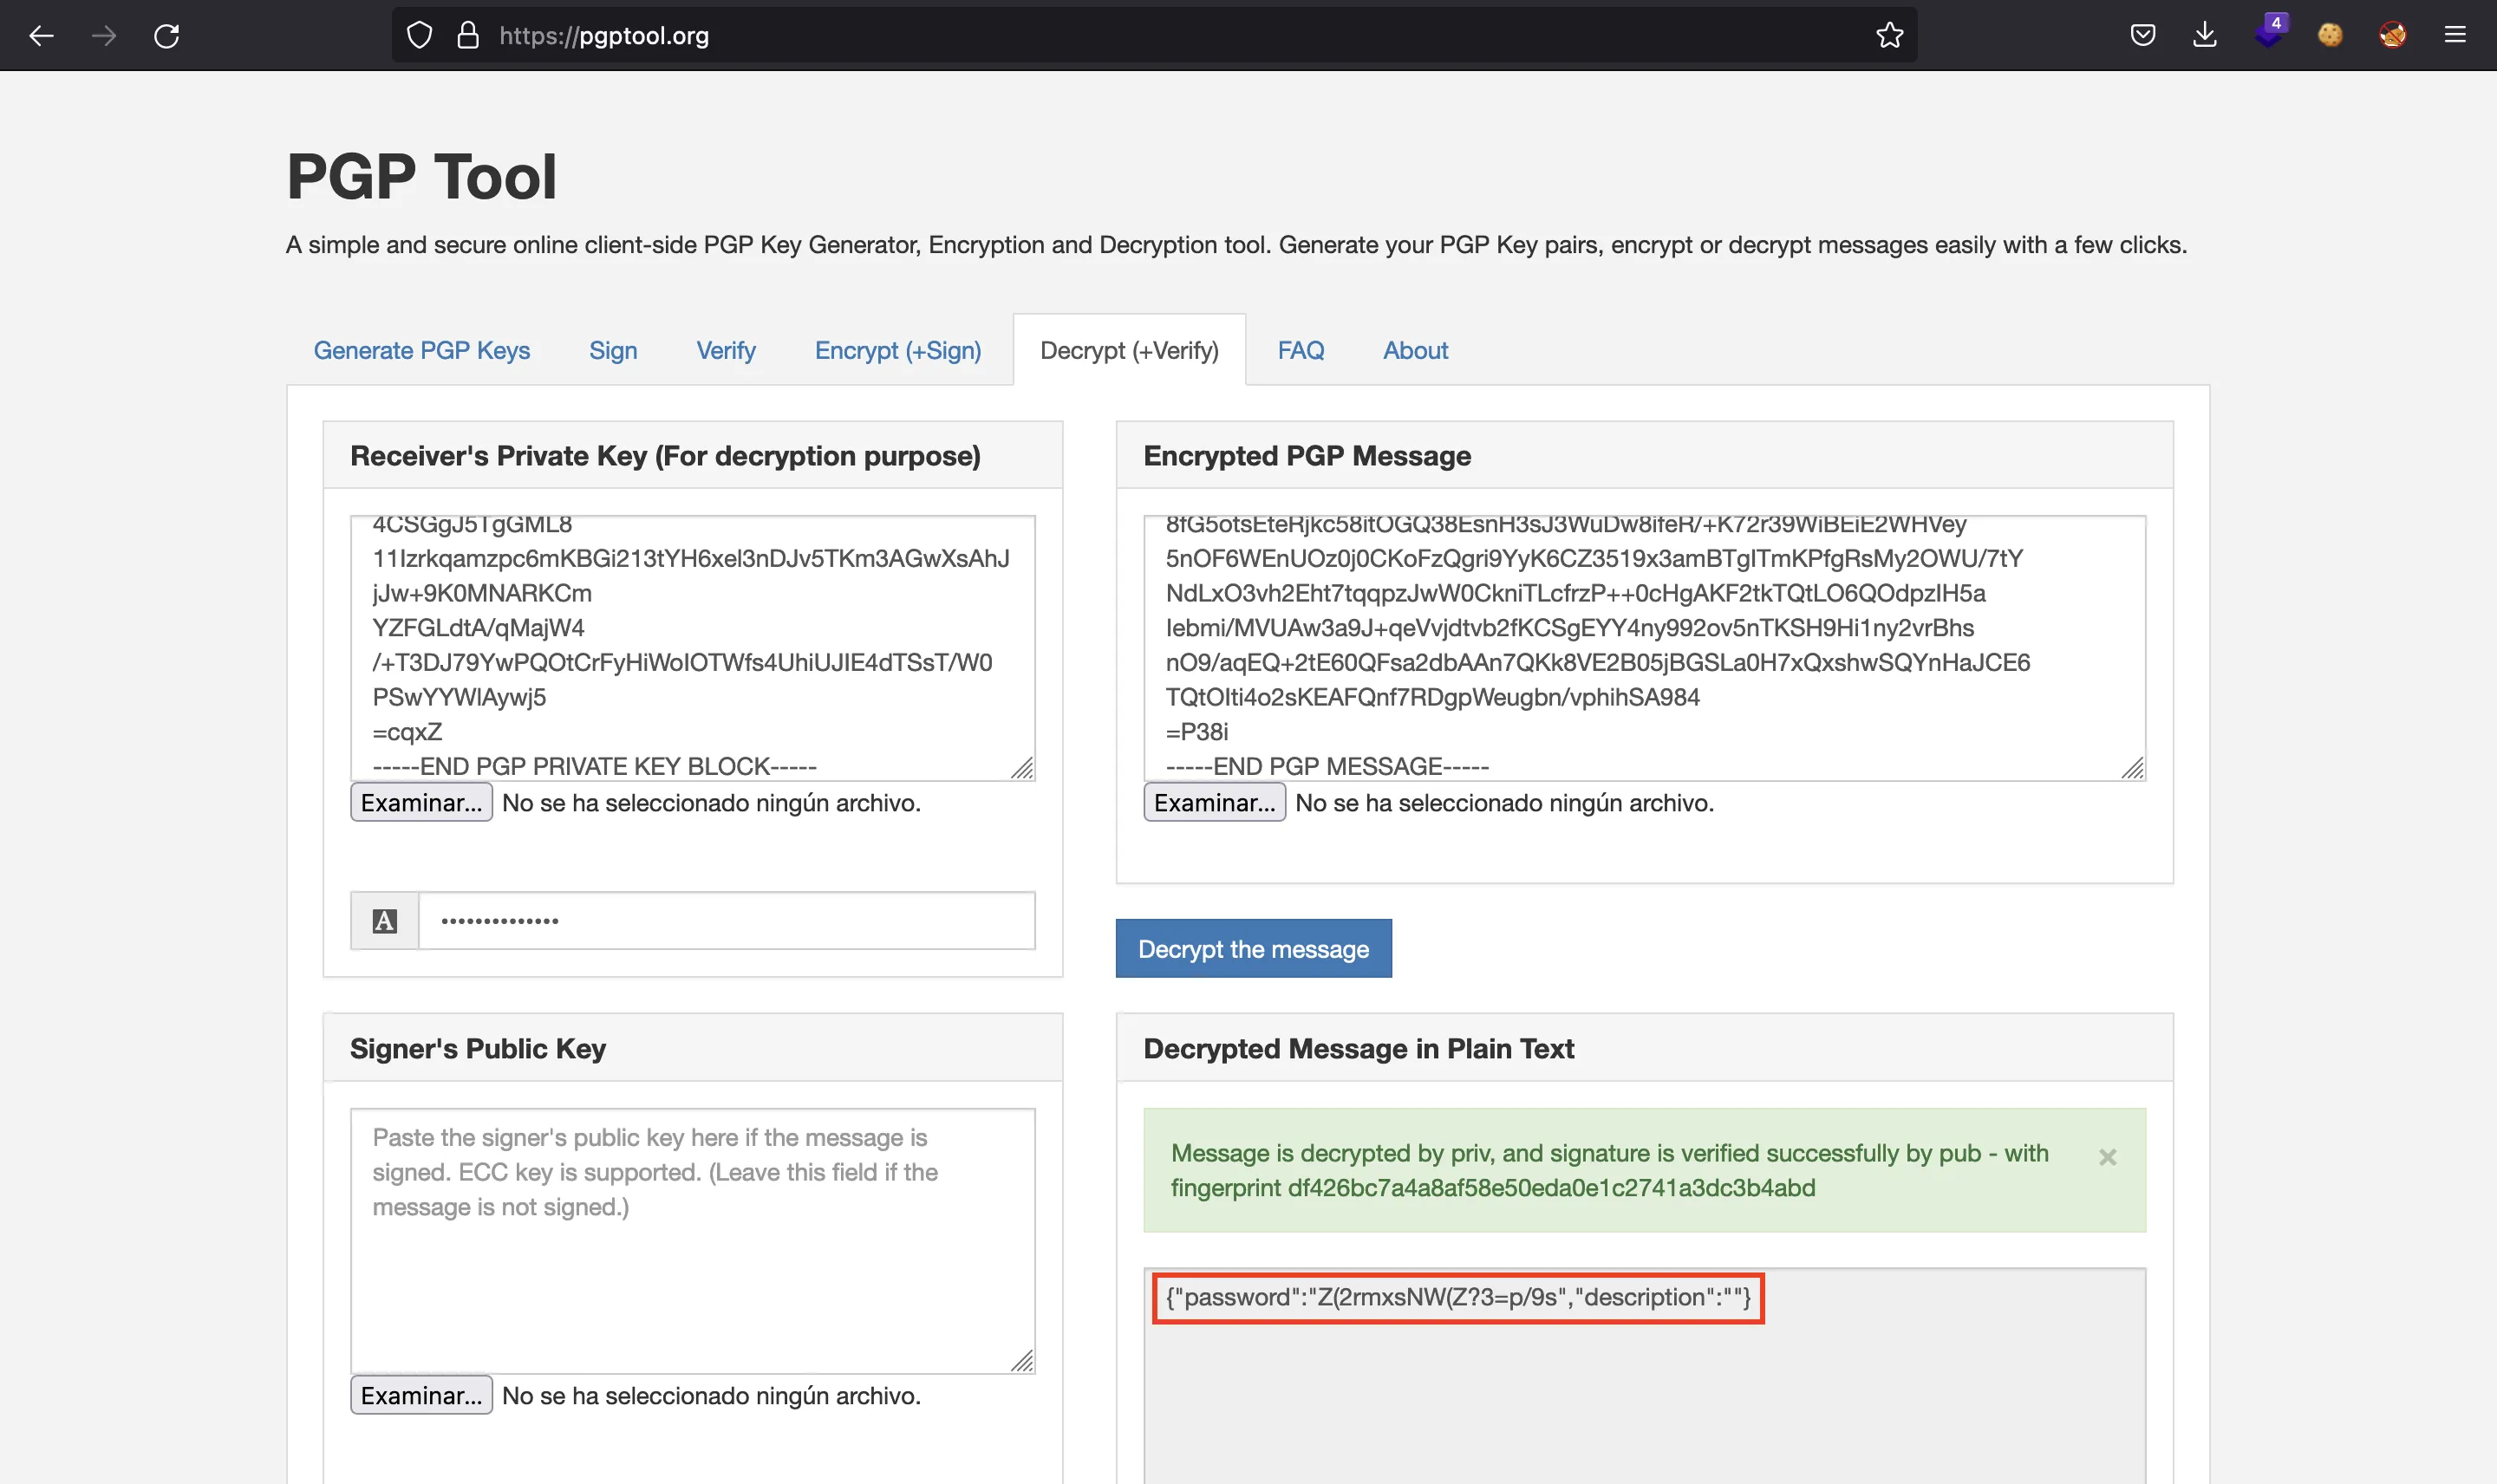This screenshot has width=2497, height=1484.
Task: Click the cookie extension icon
Action: [x=2330, y=36]
